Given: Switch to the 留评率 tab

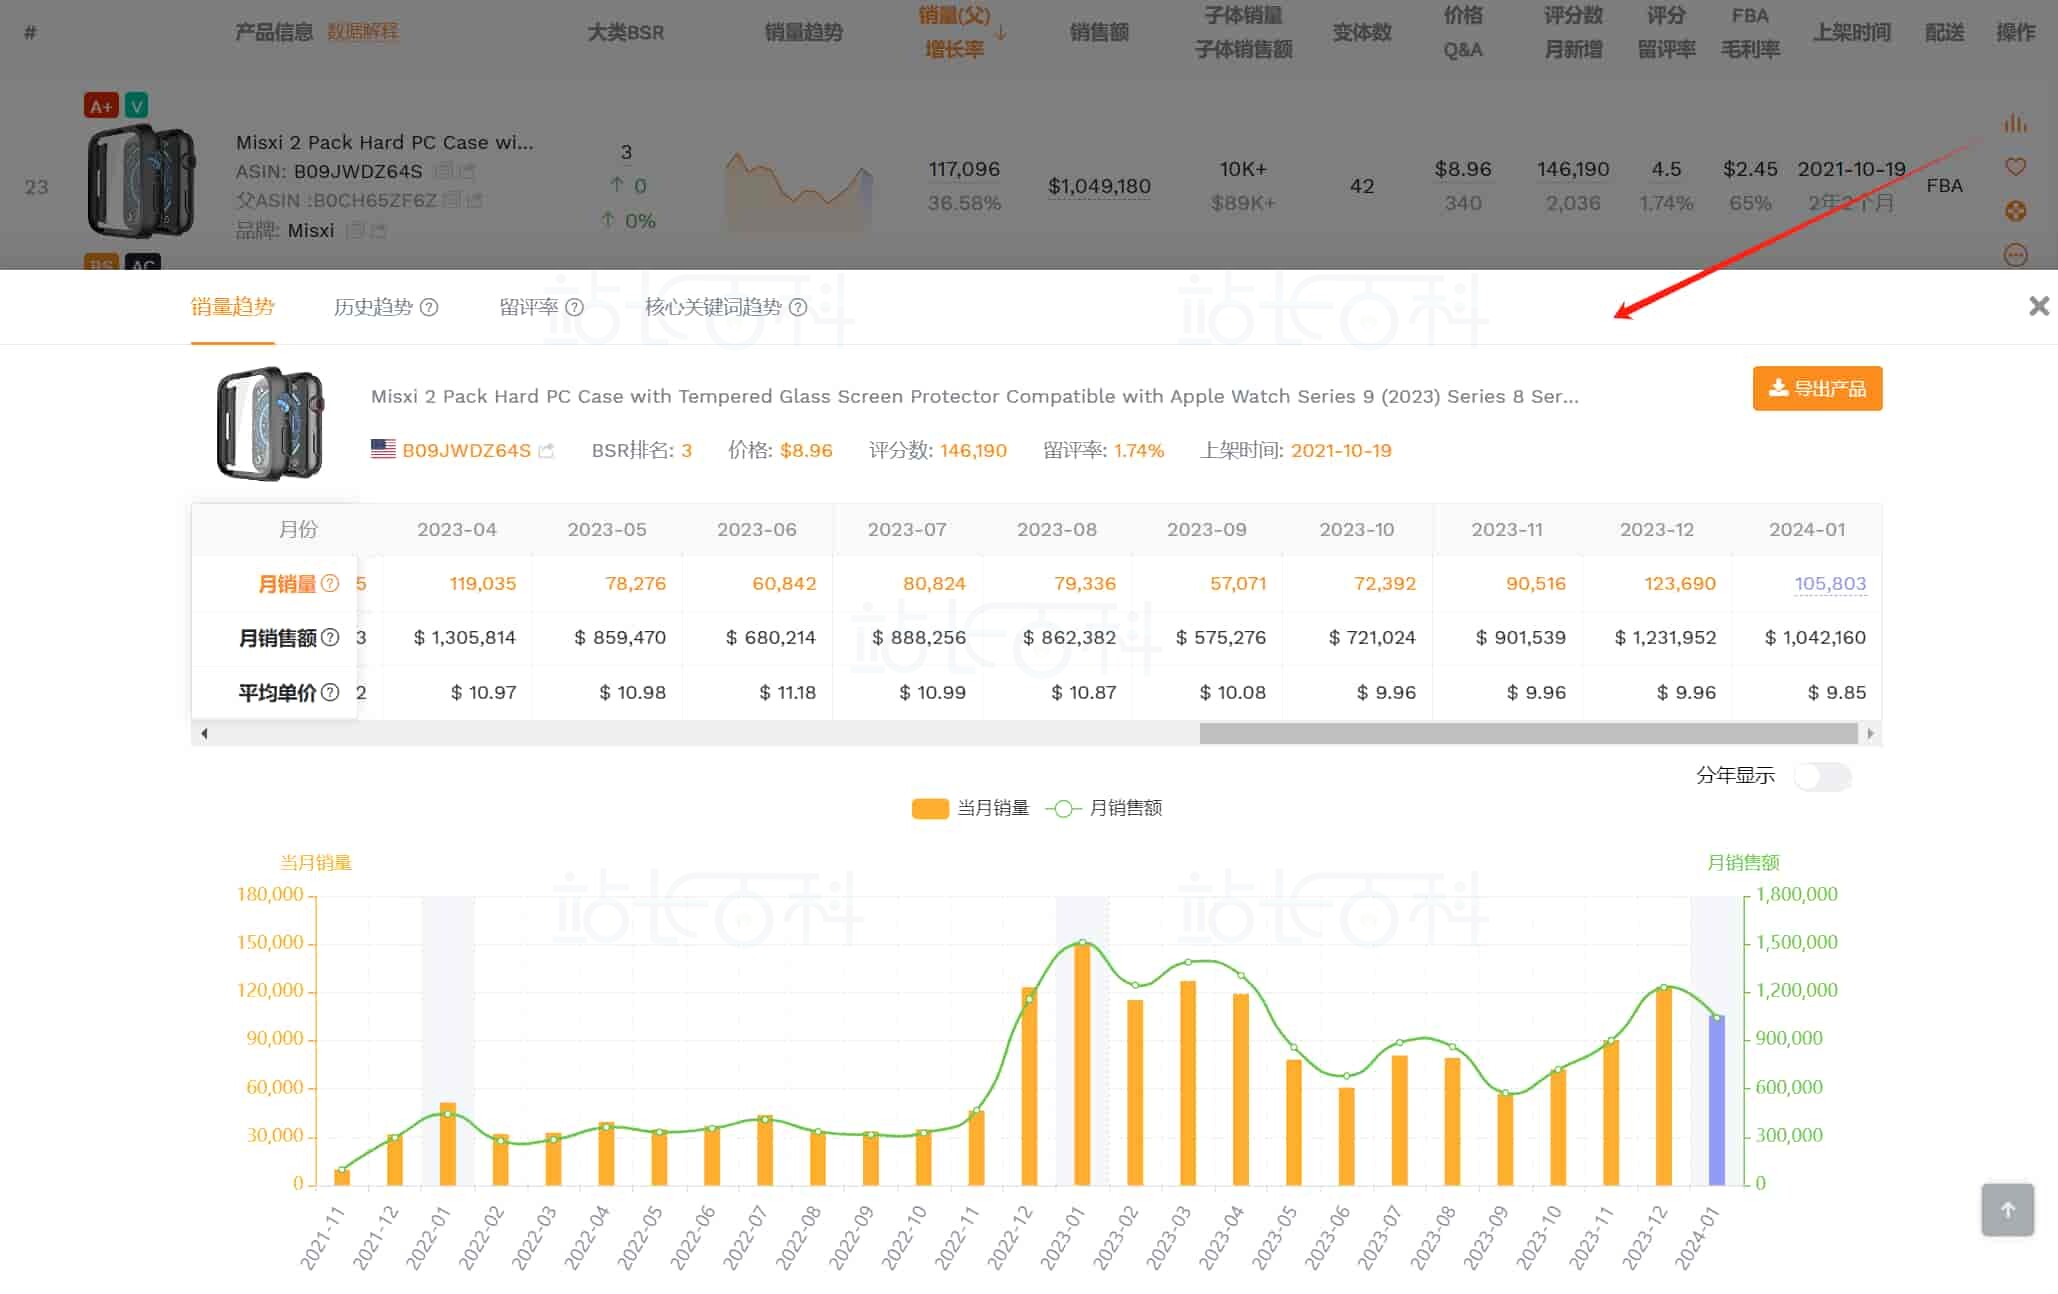Looking at the screenshot, I should [x=529, y=307].
